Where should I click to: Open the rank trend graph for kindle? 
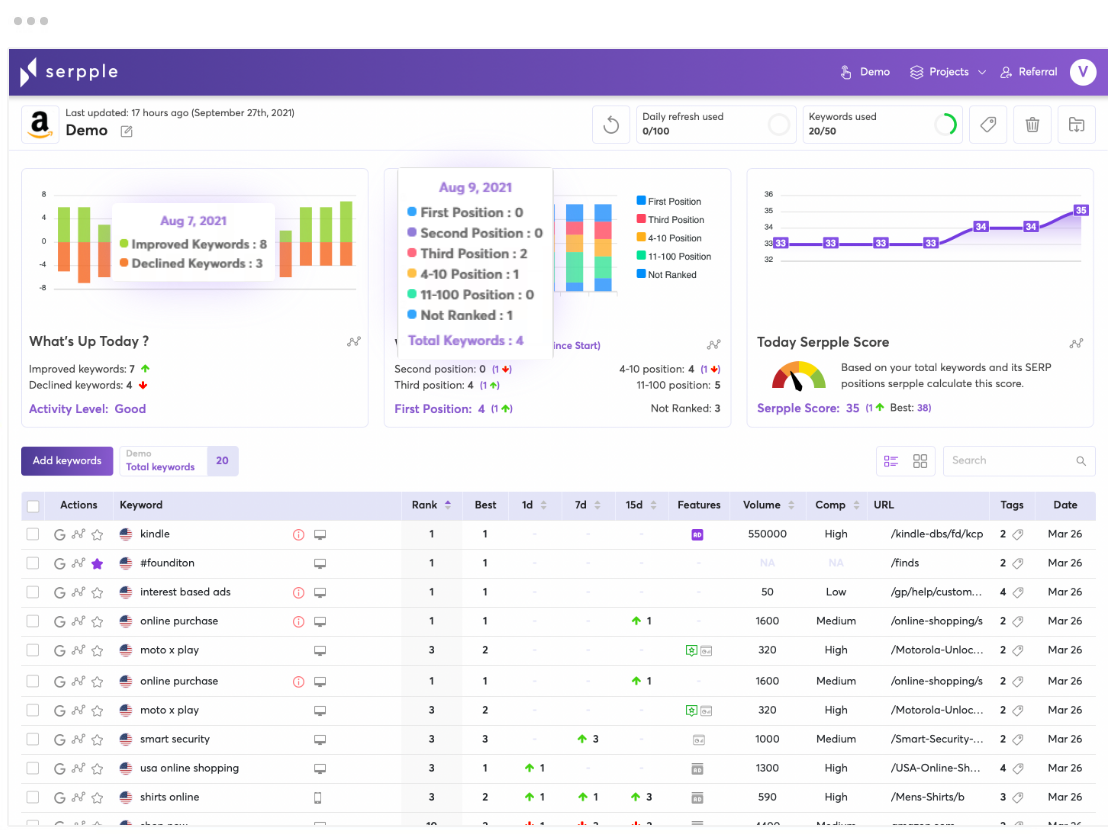coord(78,534)
